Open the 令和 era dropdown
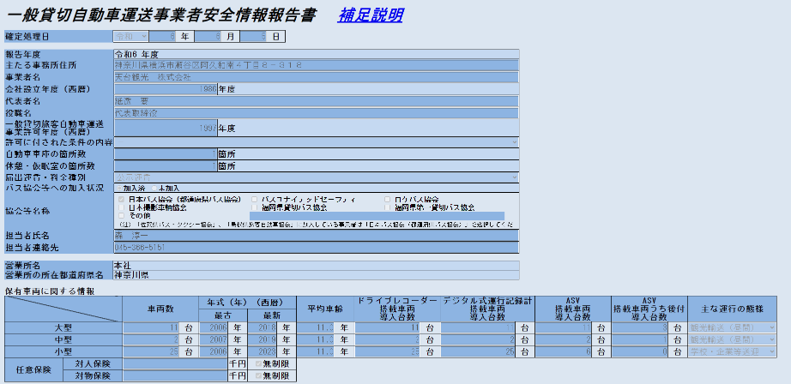The height and width of the screenshot is (384, 791). coord(131,36)
